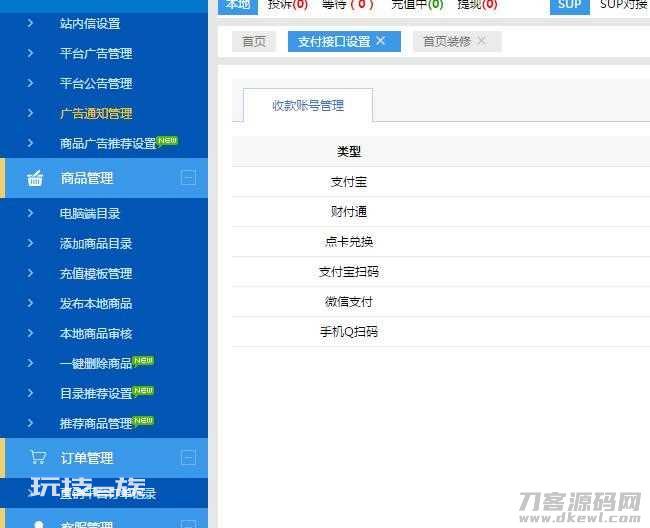Click the NEW badge on 目录推荐设置
Viewport: 650px width, 528px height.
(x=143, y=391)
